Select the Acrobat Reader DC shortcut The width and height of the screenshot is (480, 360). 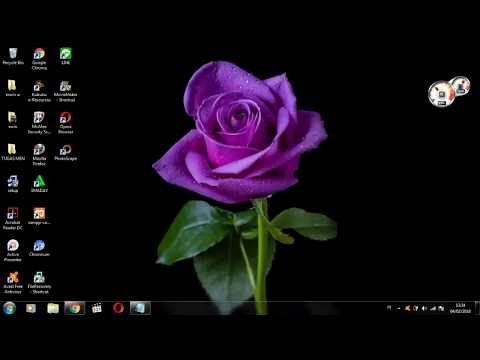click(13, 219)
